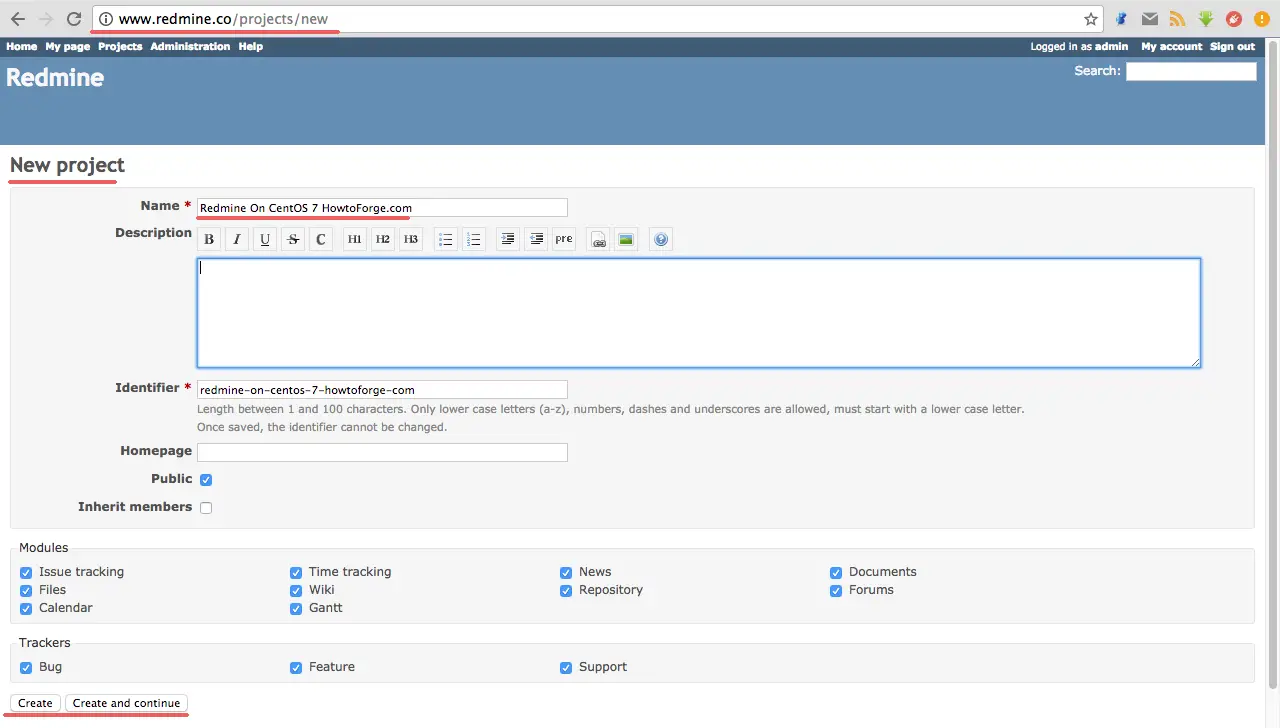Image resolution: width=1280 pixels, height=728 pixels.
Task: Insert inline code with the C icon
Action: [321, 239]
